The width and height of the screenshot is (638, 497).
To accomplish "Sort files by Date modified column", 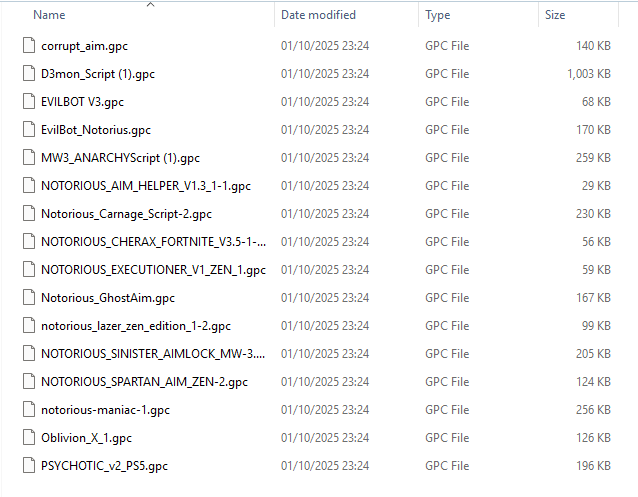I will pos(318,15).
